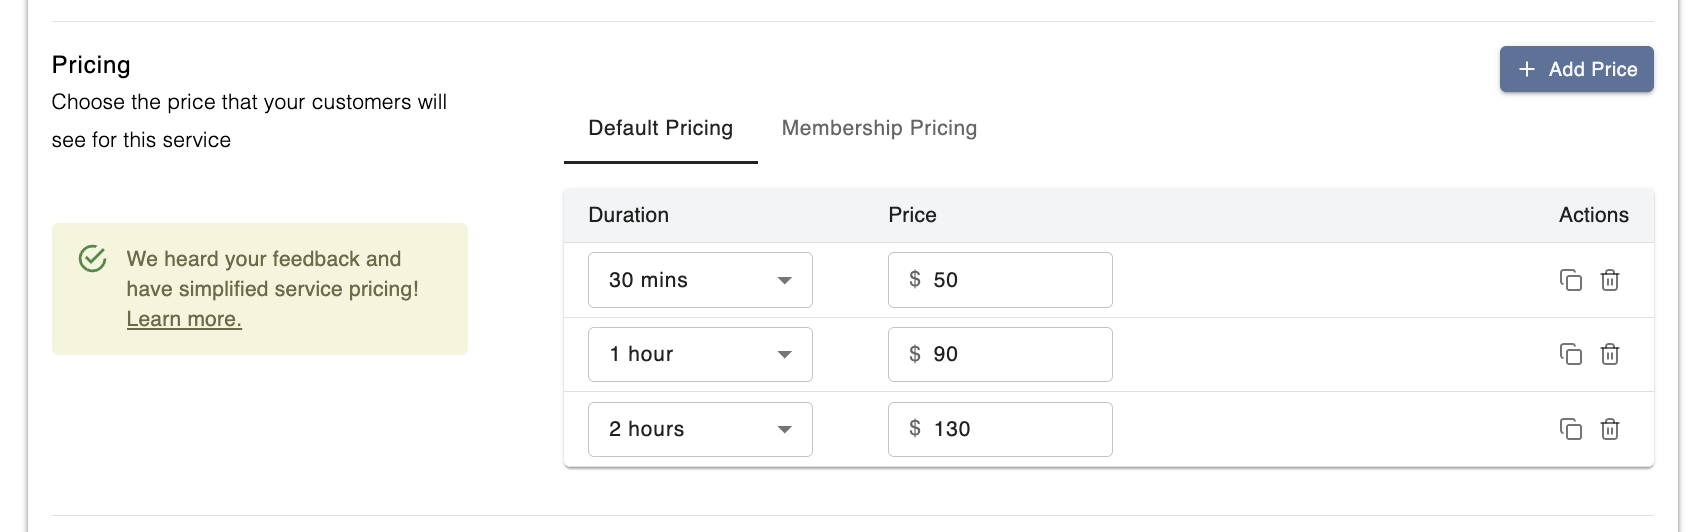
Task: Duplicate the 1 hour pricing row
Action: [1571, 354]
